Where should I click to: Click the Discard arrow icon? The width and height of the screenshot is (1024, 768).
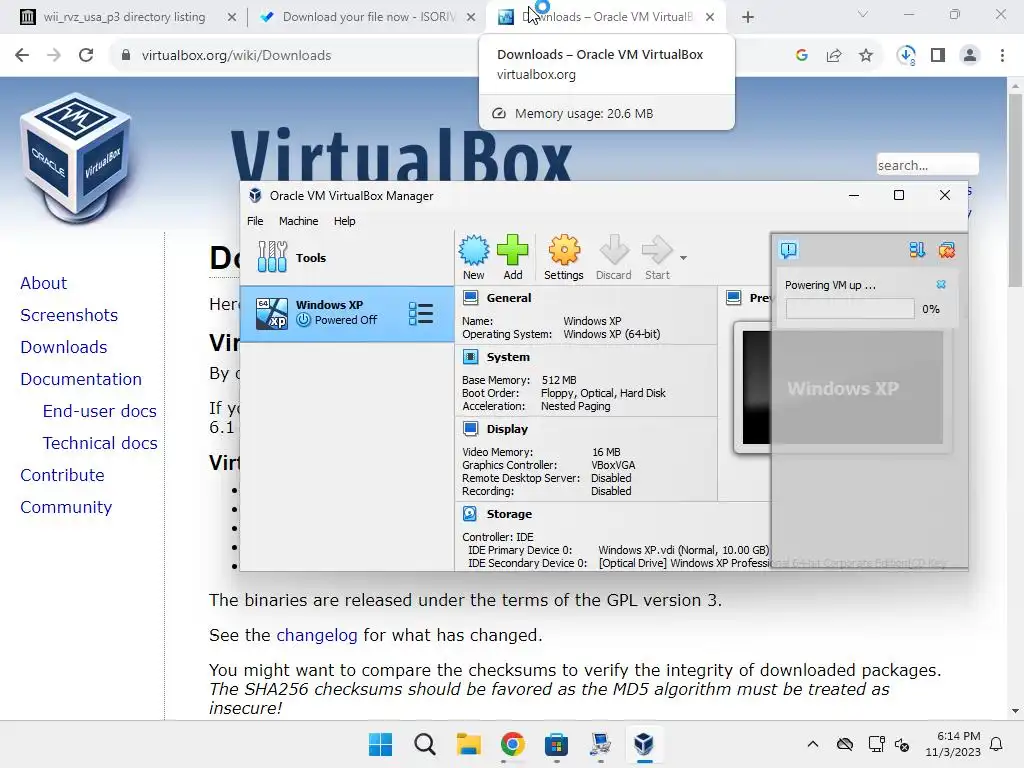(613, 257)
